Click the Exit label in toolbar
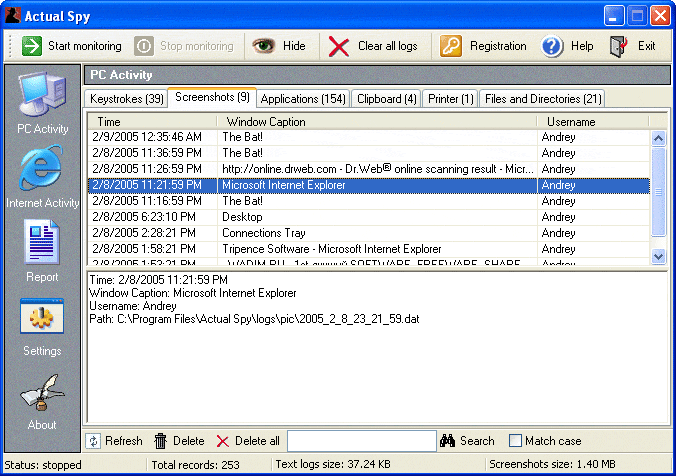676x476 pixels. pos(646,46)
